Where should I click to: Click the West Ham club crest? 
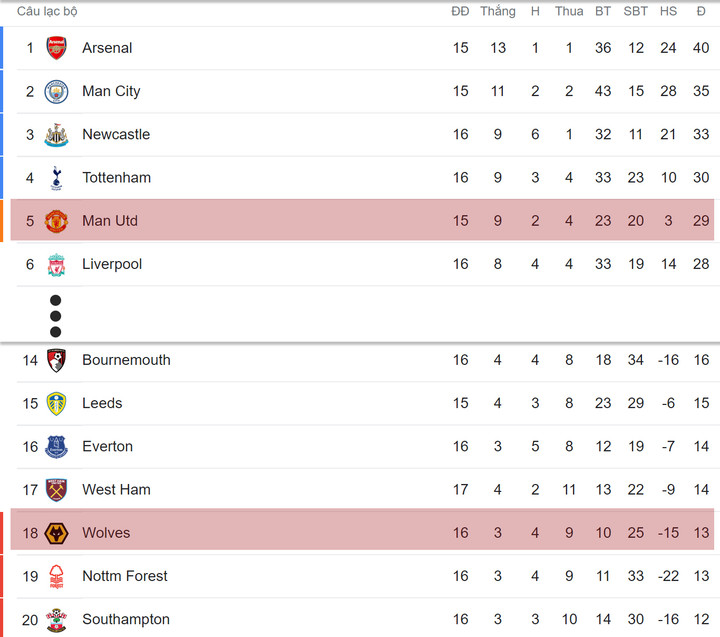tap(56, 490)
